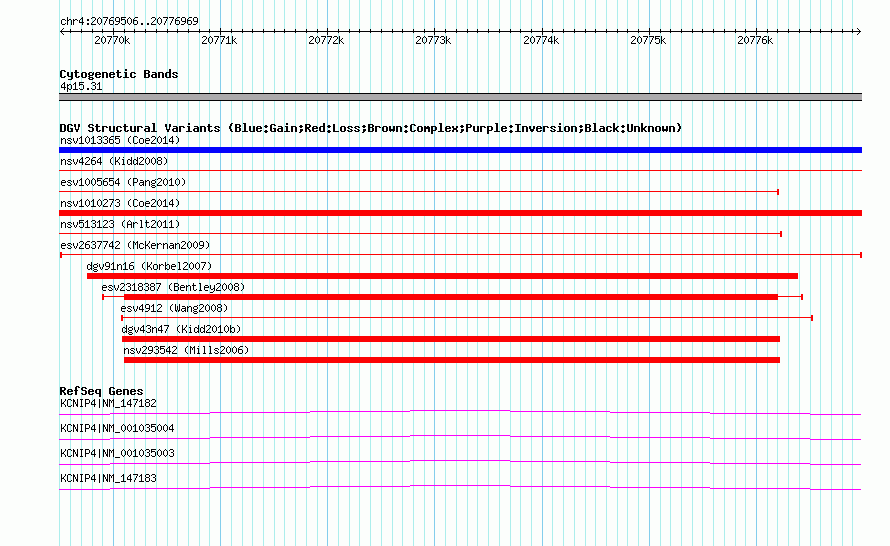
Task: Click the dgv43n47 (Kidd2010b) label
Action: click(181, 329)
